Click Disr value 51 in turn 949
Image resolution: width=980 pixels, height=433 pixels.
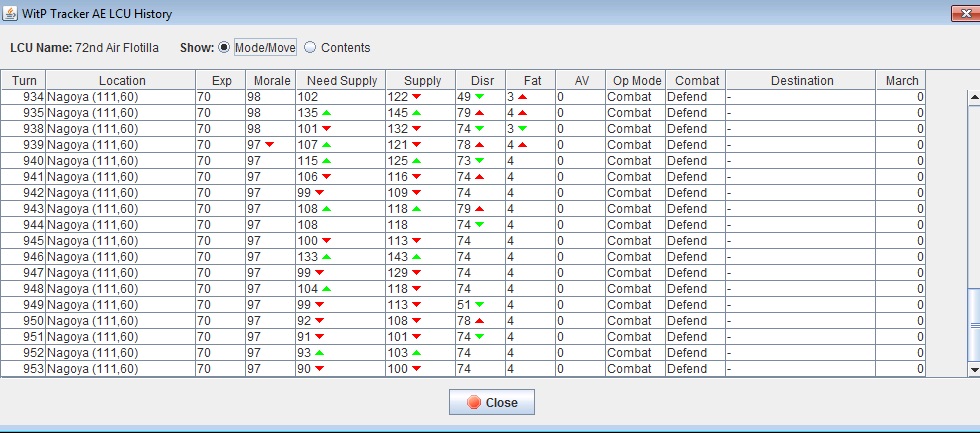481,305
